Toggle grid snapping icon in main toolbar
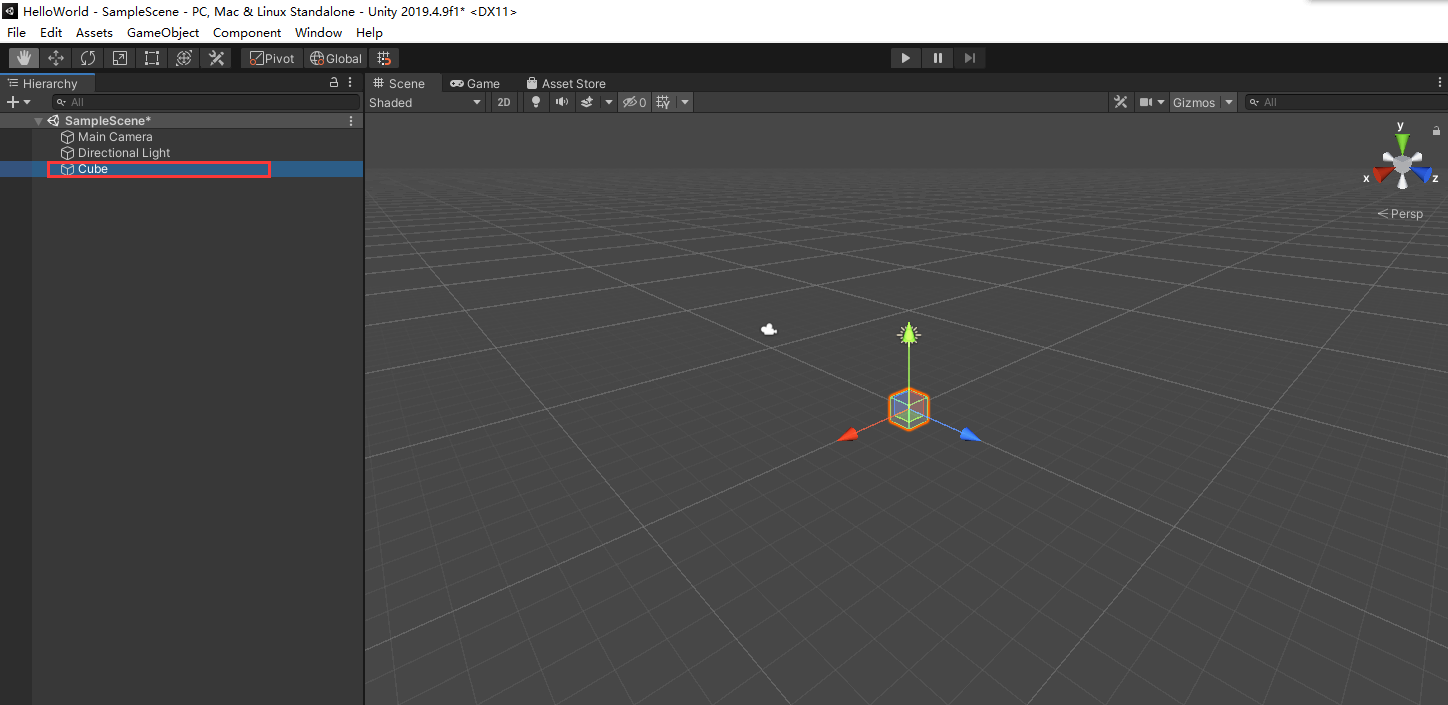 point(384,58)
